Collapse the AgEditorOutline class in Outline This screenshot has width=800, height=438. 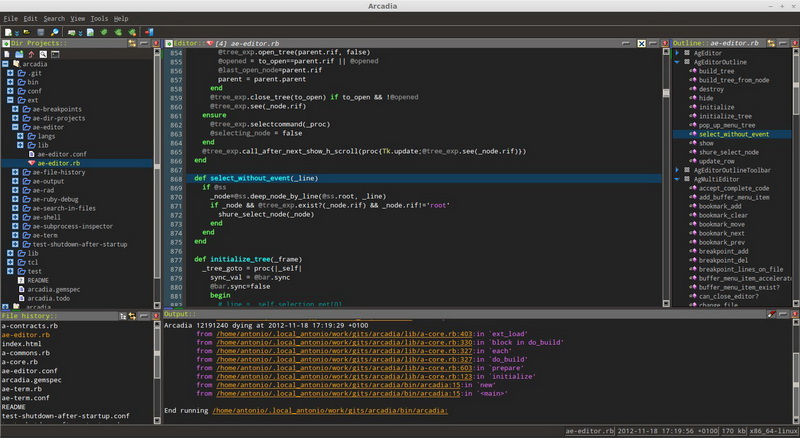[677, 62]
